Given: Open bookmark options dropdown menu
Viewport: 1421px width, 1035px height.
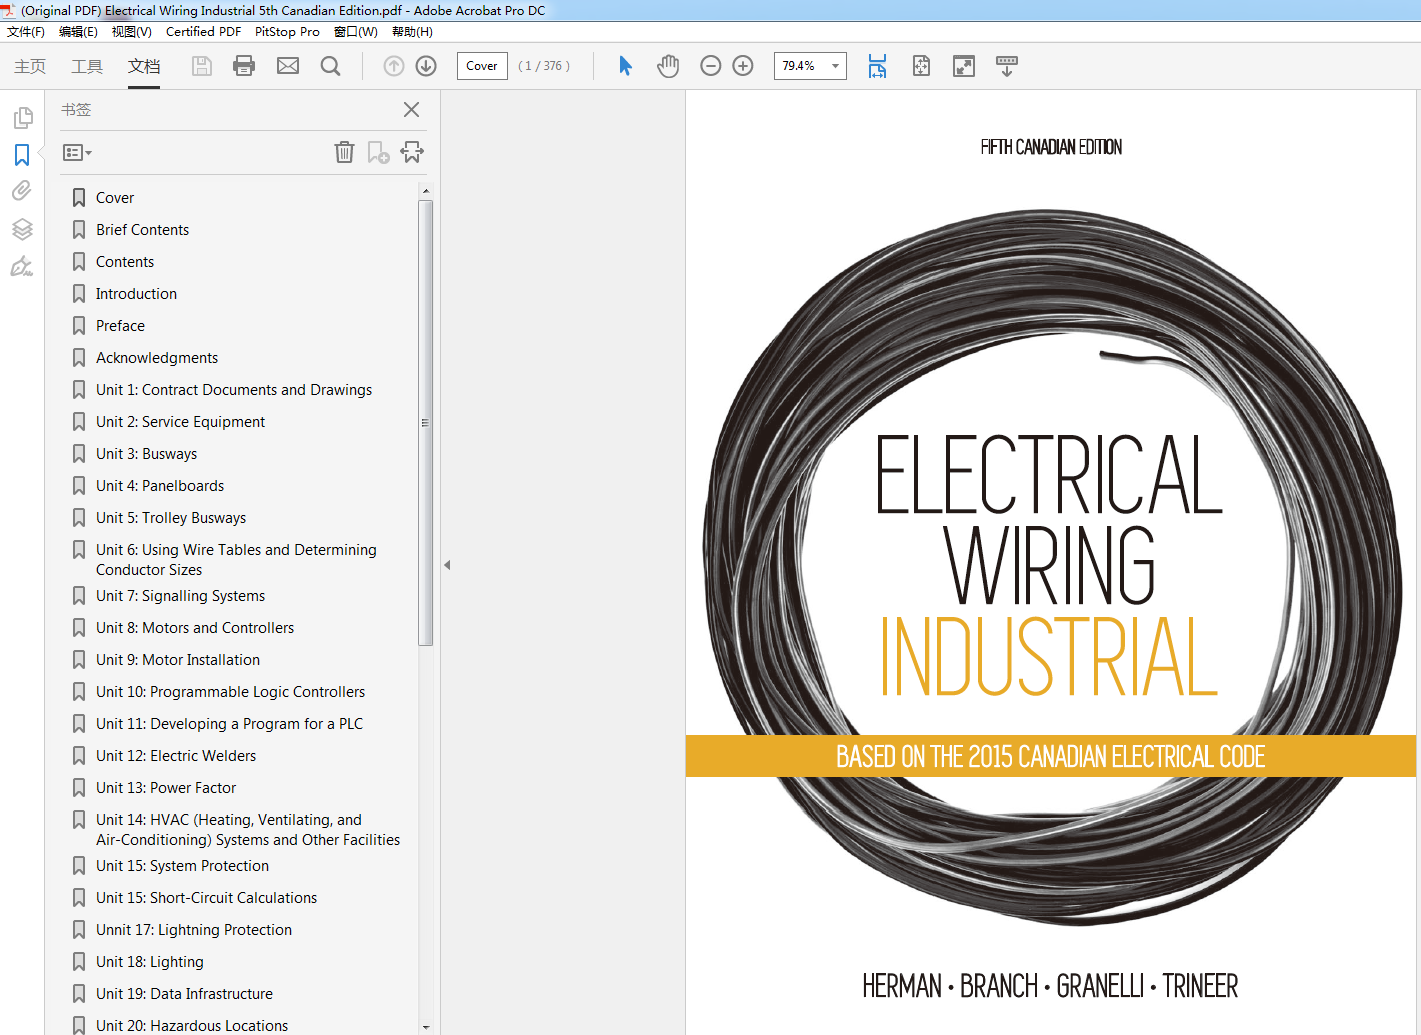Looking at the screenshot, I should [x=77, y=153].
